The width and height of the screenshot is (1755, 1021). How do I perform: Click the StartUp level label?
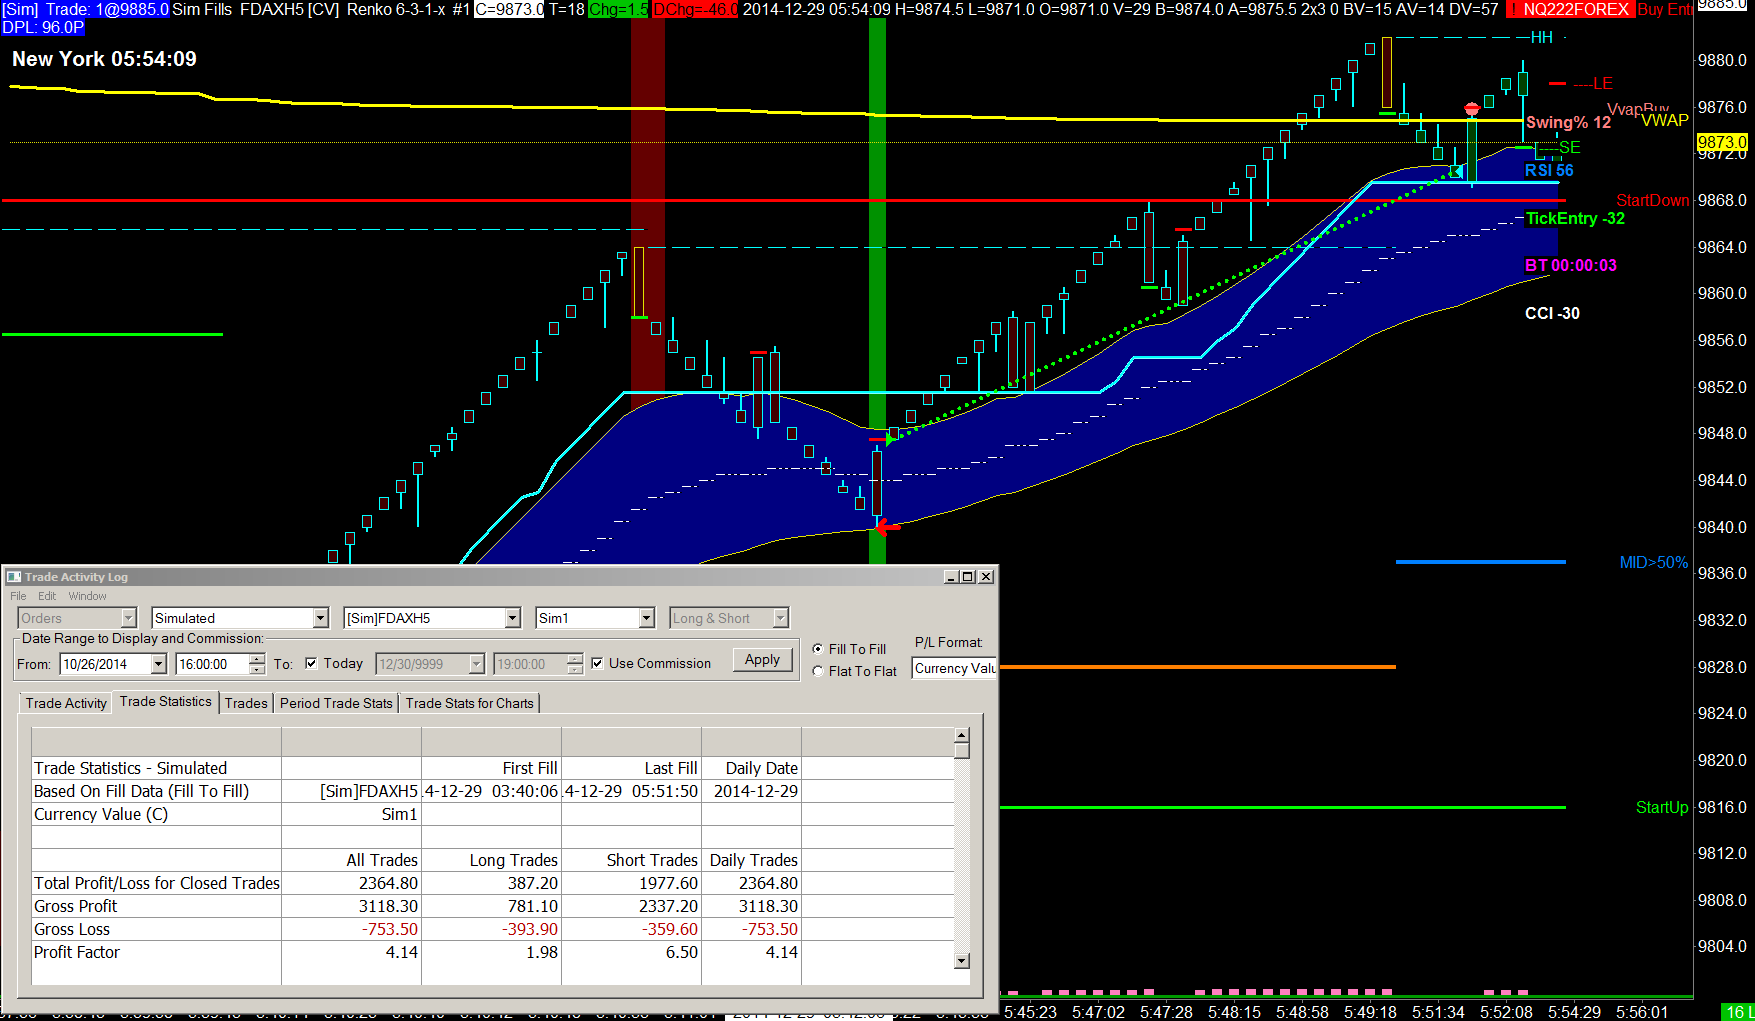(x=1661, y=807)
